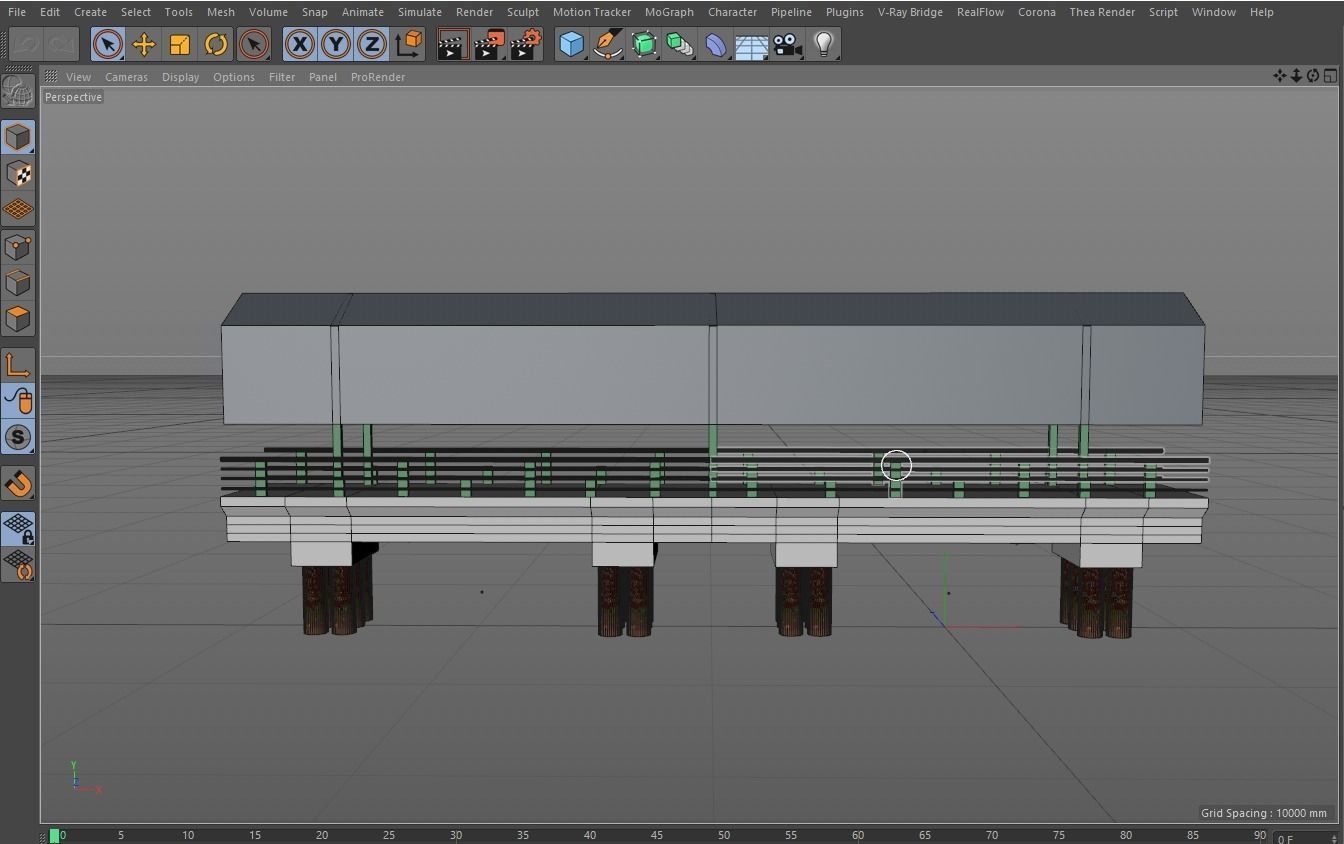
Task: Toggle Tweak mode mouse icon
Action: pyautogui.click(x=18, y=401)
